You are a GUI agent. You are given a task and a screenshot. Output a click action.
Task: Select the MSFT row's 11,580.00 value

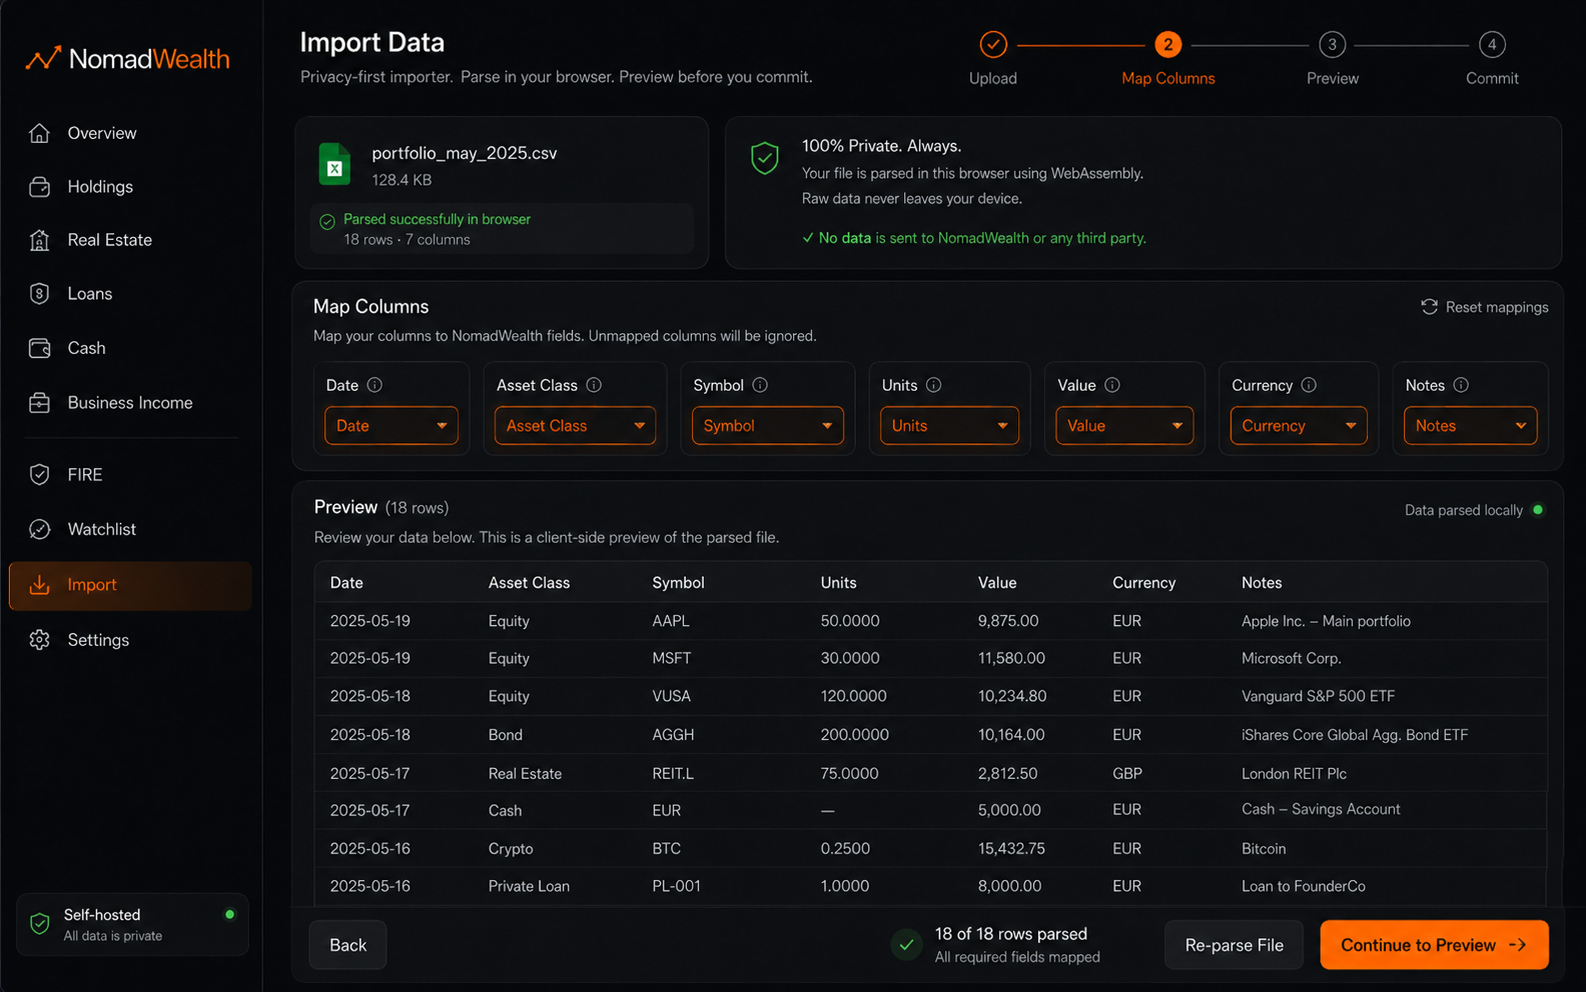click(x=1011, y=658)
